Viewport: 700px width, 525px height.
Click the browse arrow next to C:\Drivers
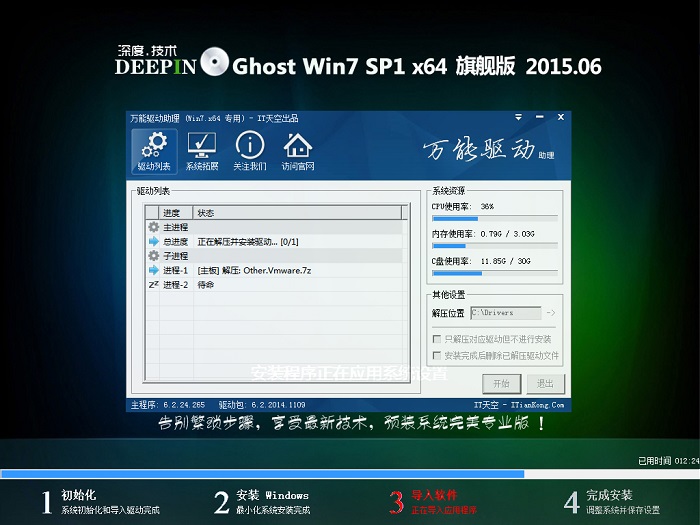(x=551, y=313)
